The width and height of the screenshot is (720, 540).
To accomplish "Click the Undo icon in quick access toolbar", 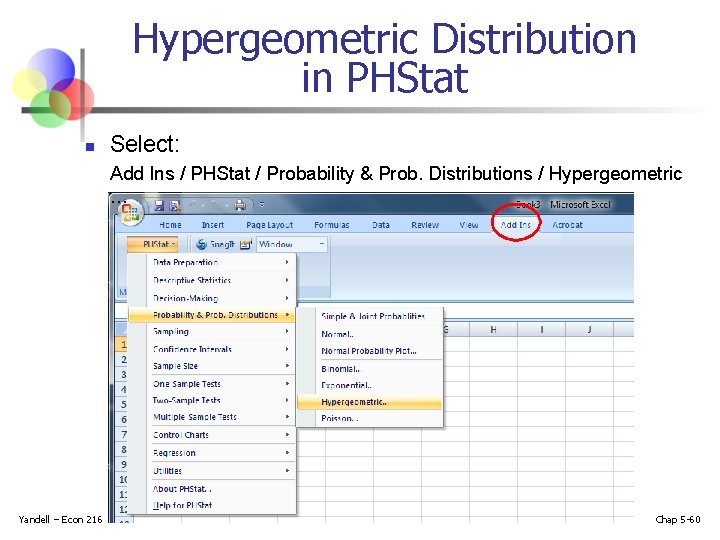I will coord(193,205).
